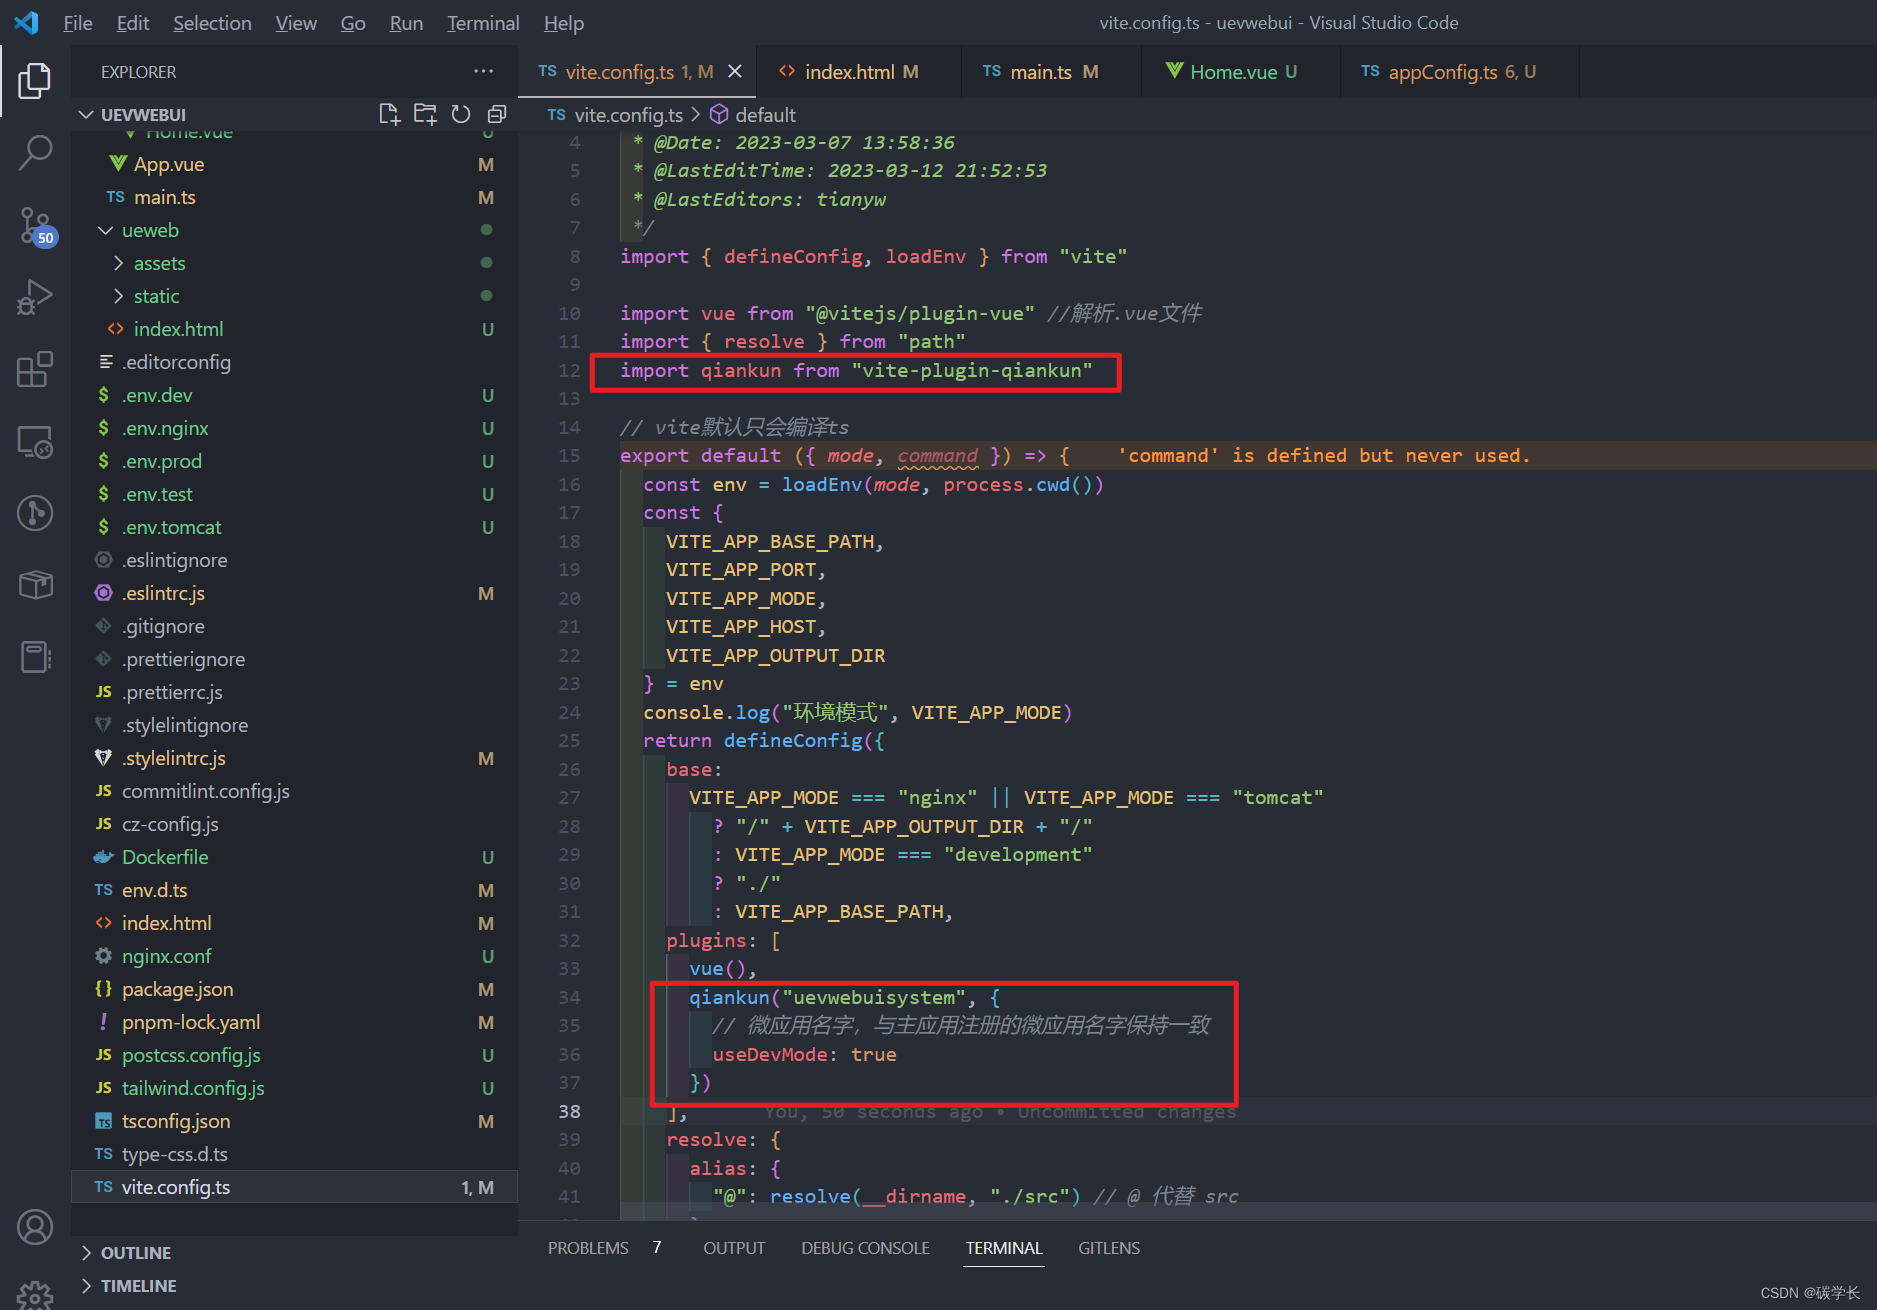Open Explorer more actions ellipsis
The height and width of the screenshot is (1310, 1877).
484,71
